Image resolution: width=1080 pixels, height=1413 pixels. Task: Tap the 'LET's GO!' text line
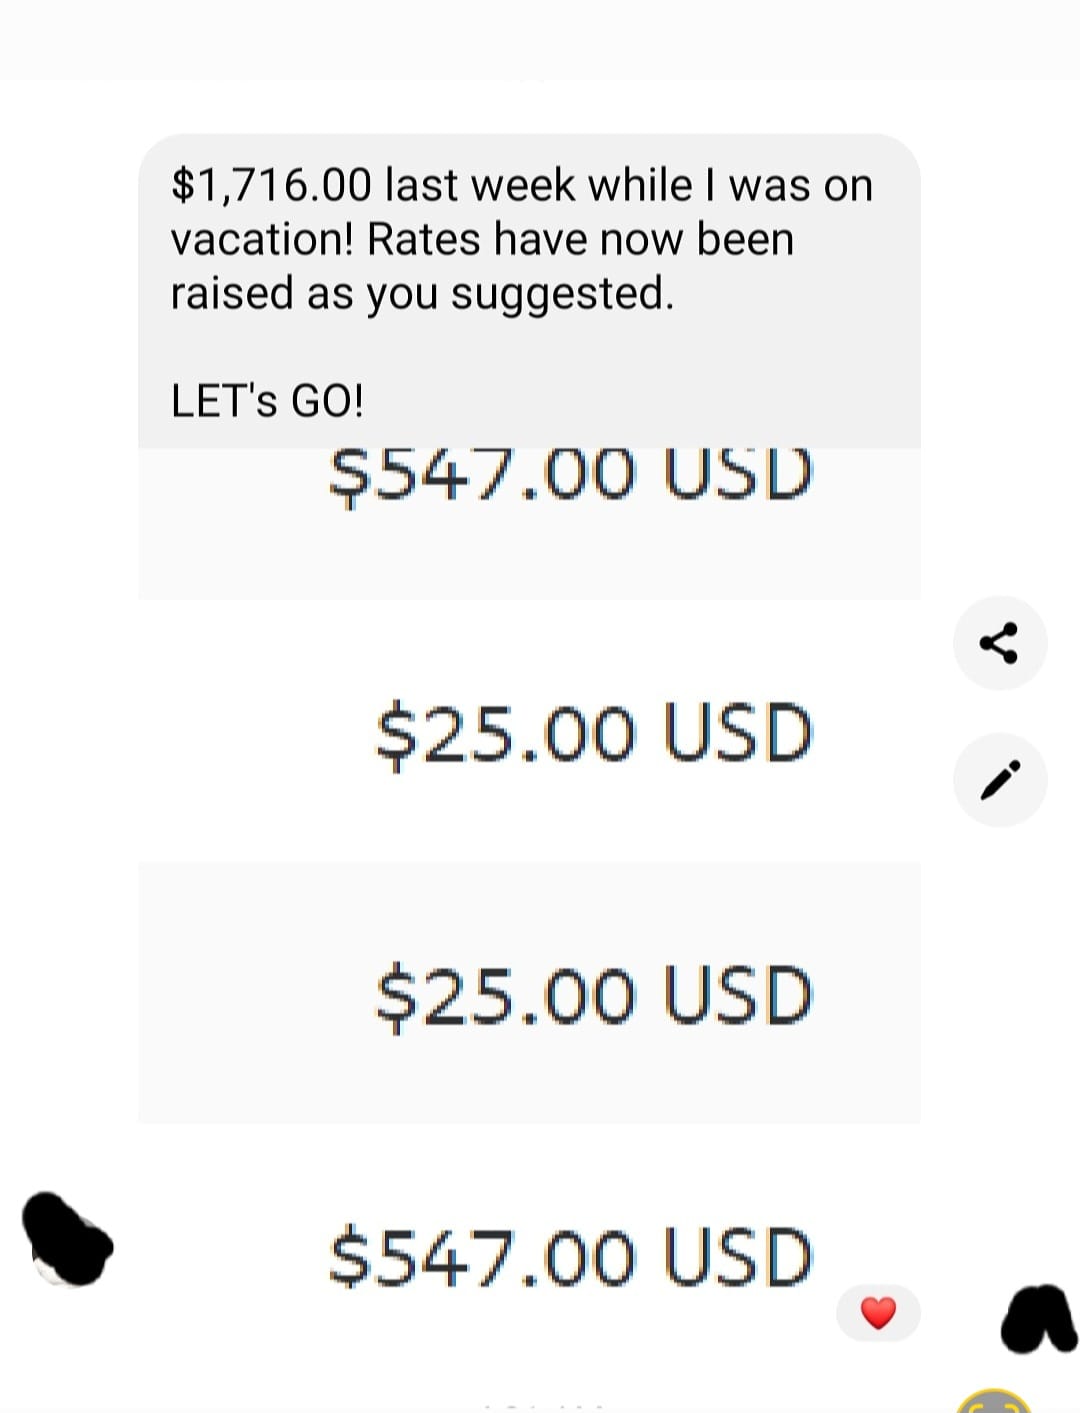click(267, 401)
